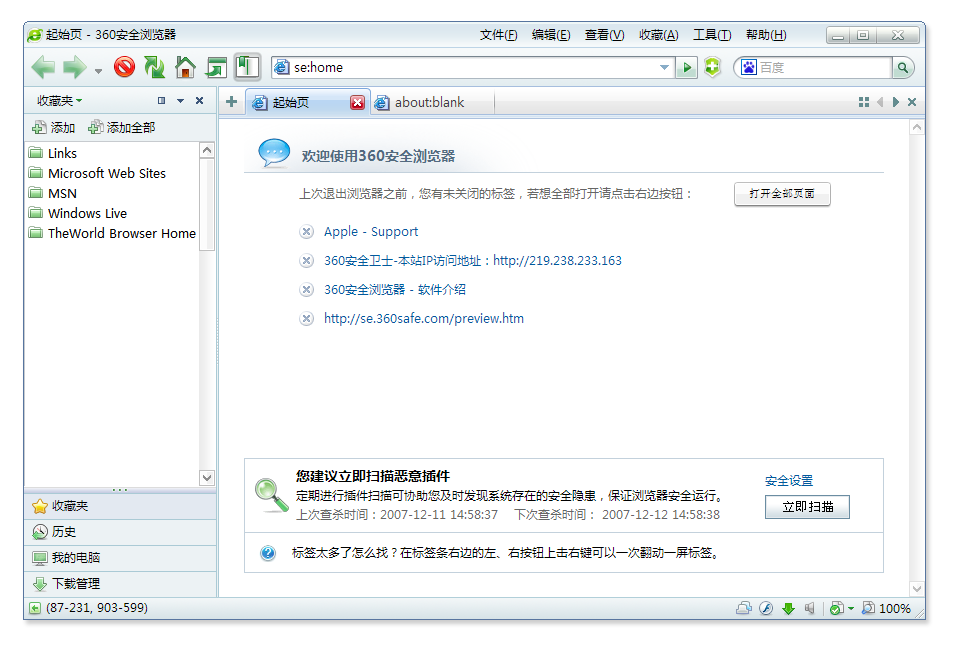Click 添加全部 to add all tabs
This screenshot has height=650, width=960.
(122, 127)
